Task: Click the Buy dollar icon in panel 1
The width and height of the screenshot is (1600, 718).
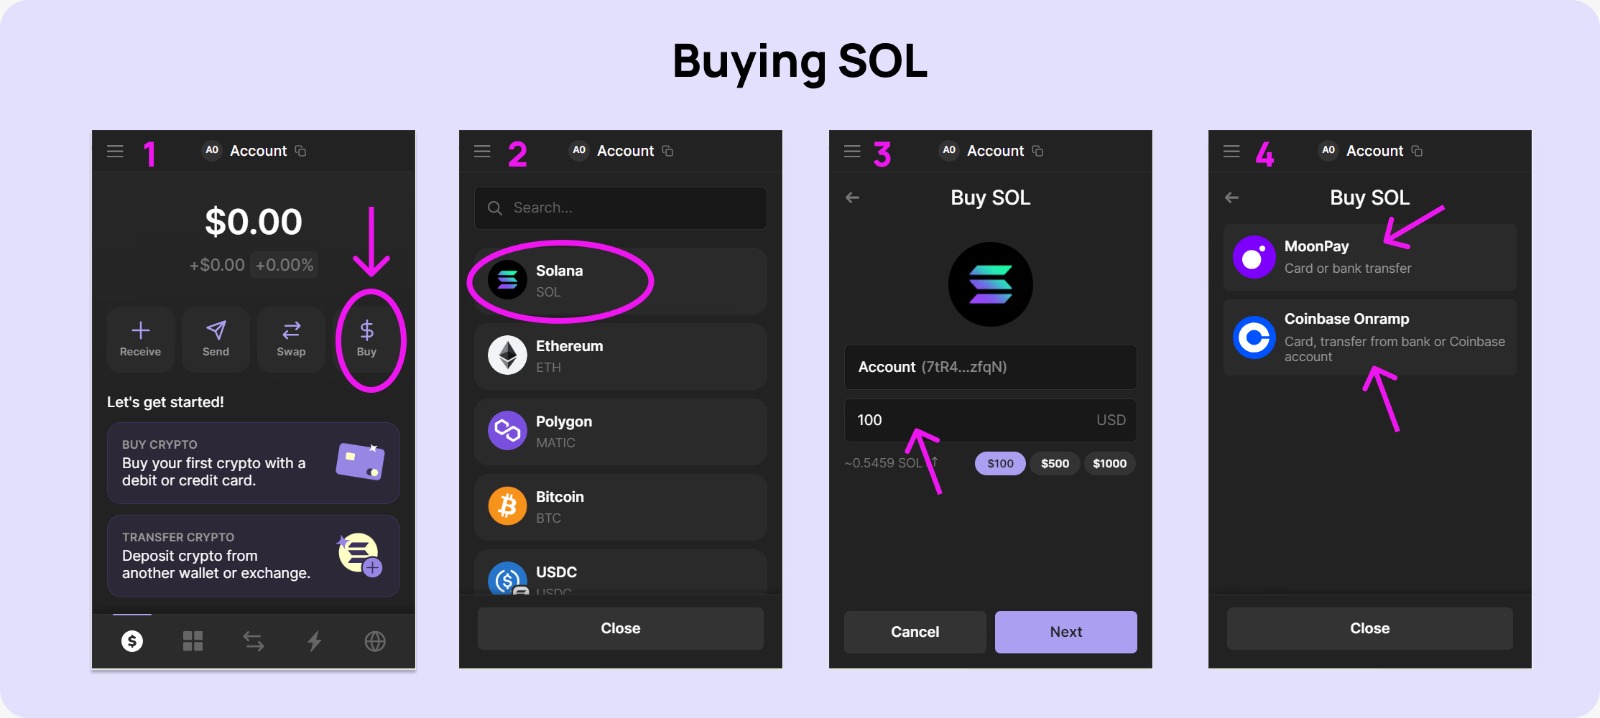Action: tap(367, 330)
